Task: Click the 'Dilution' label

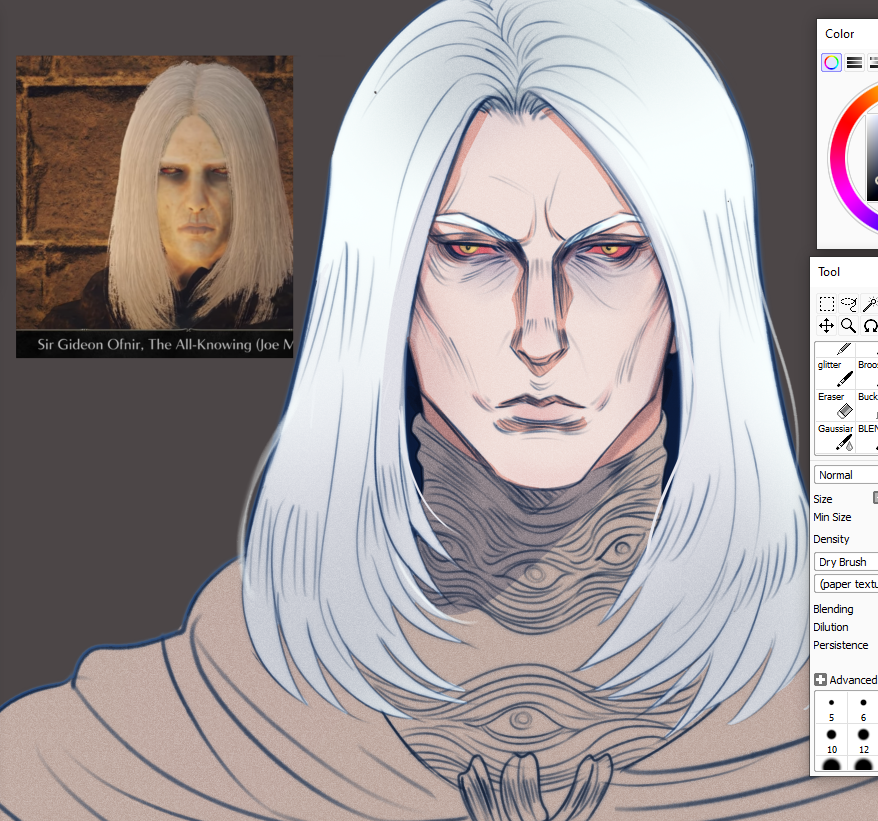Action: click(830, 627)
